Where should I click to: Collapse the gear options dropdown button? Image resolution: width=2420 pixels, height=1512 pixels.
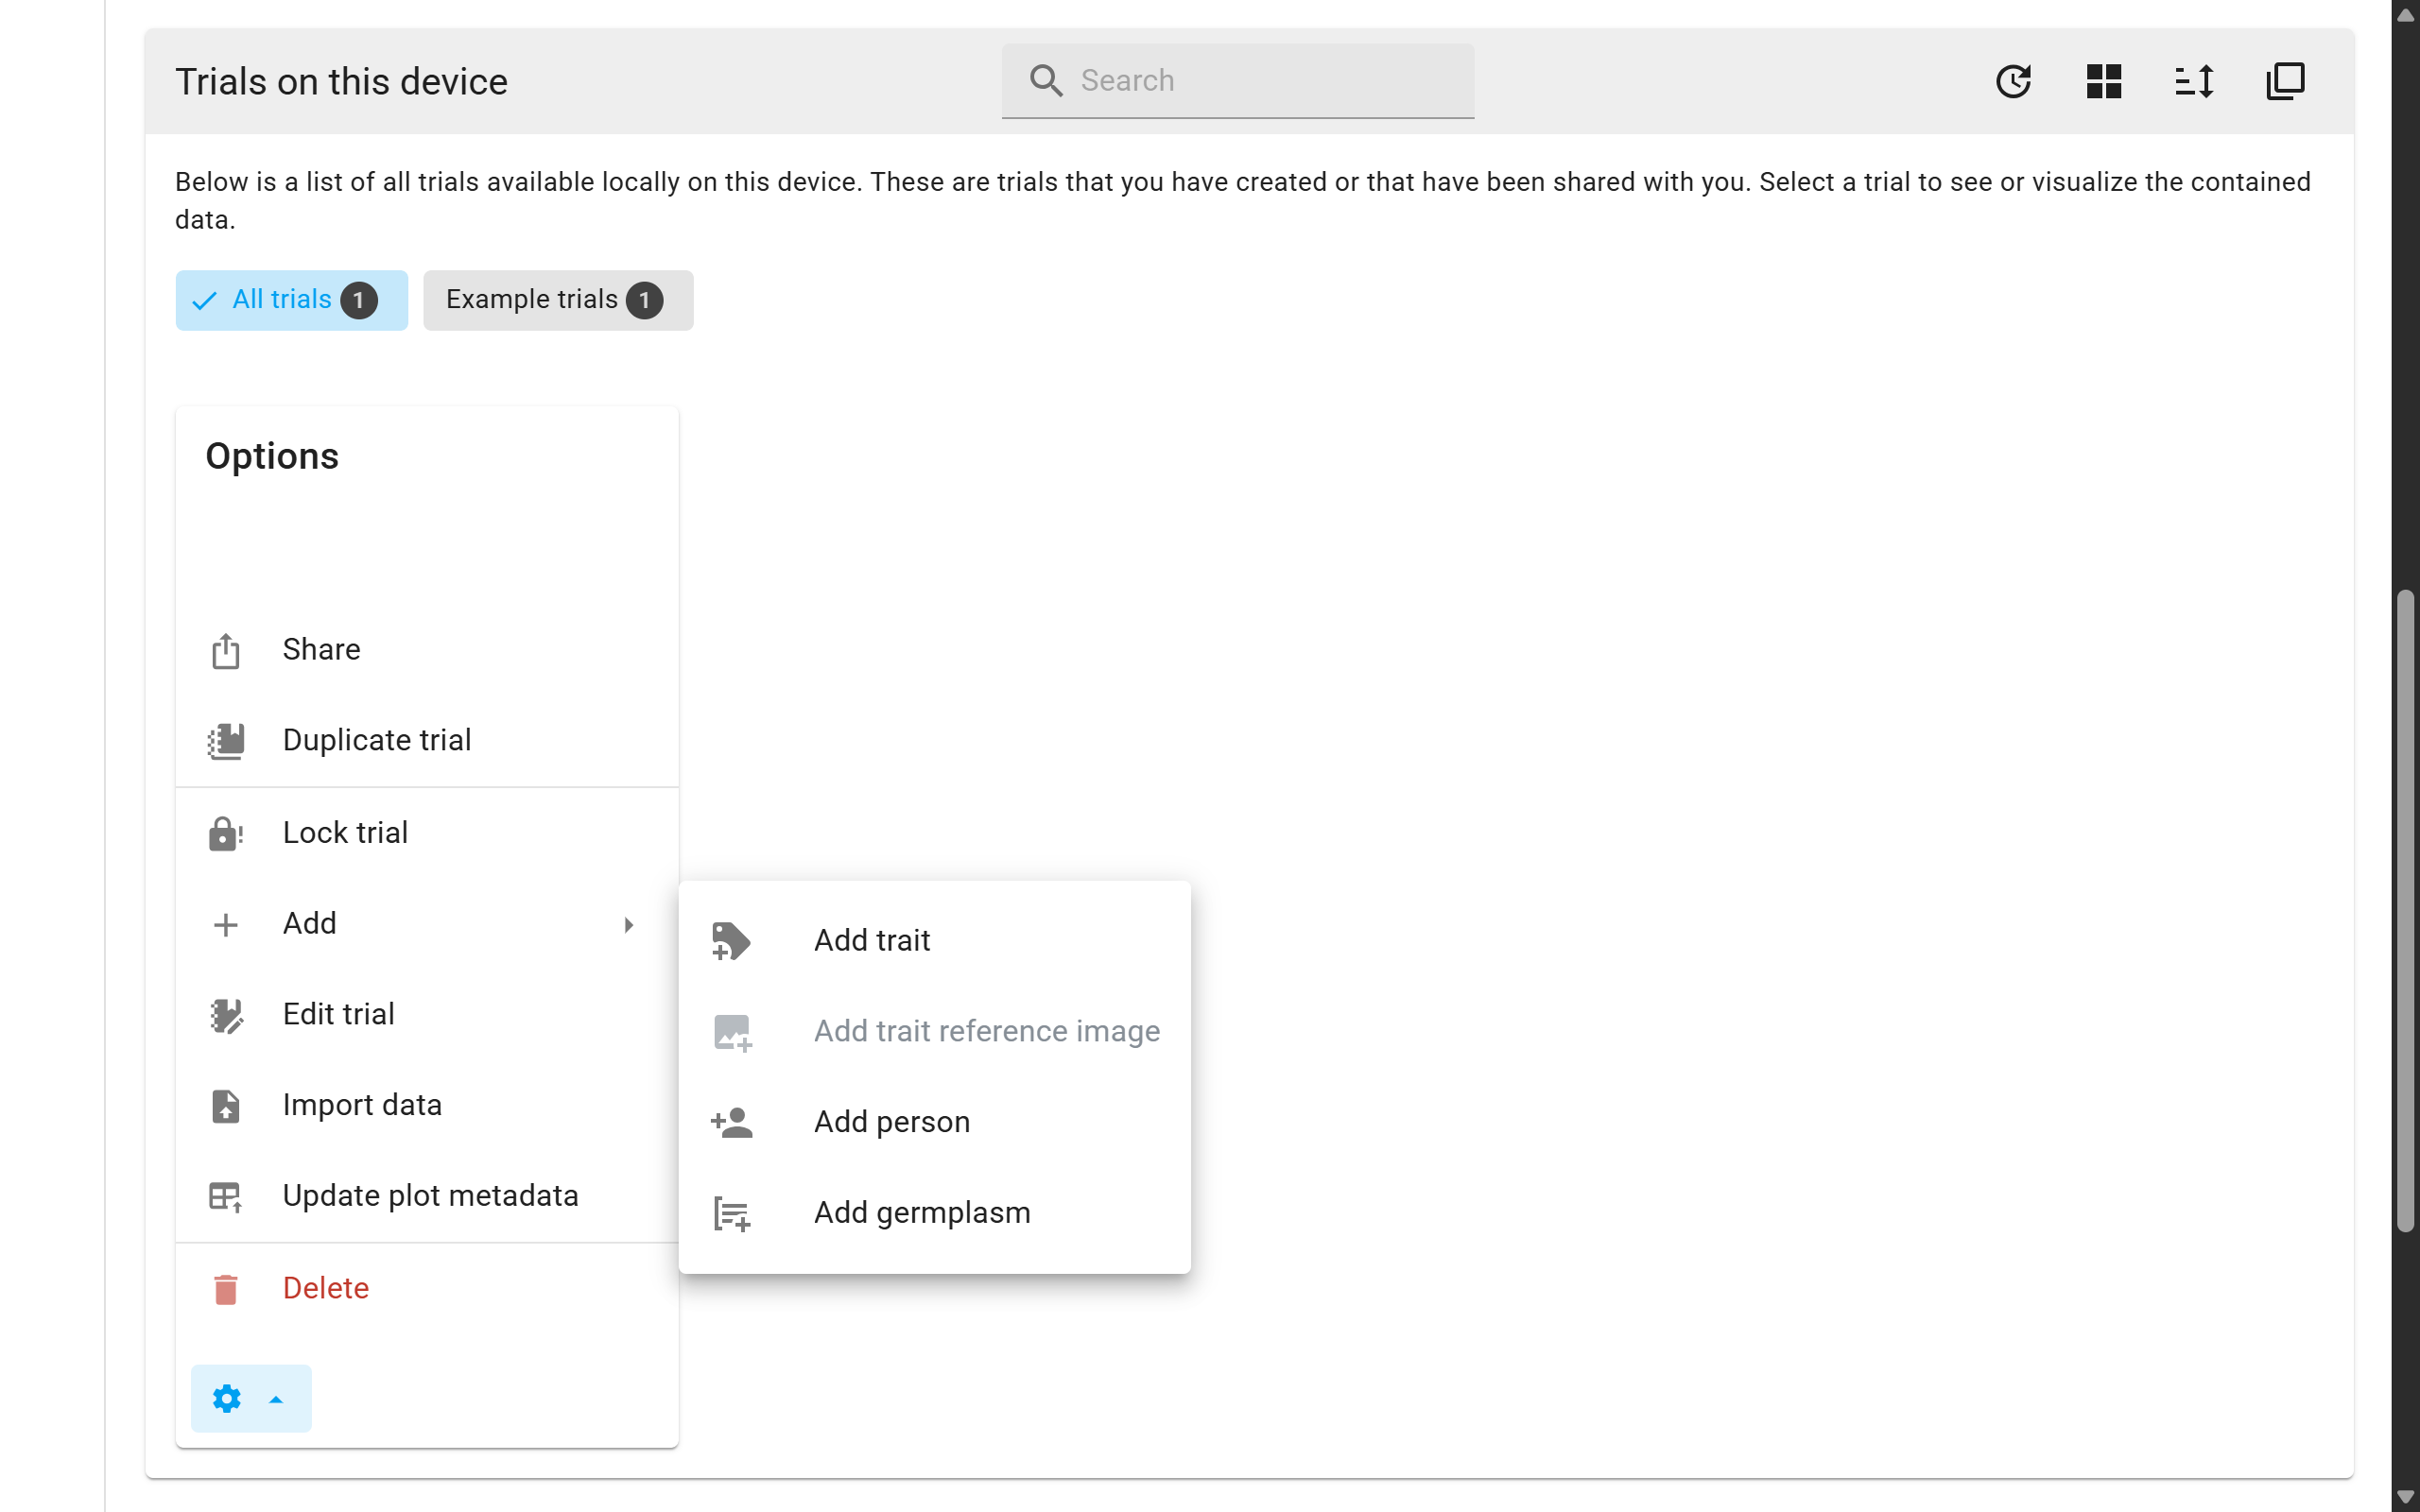(x=250, y=1398)
